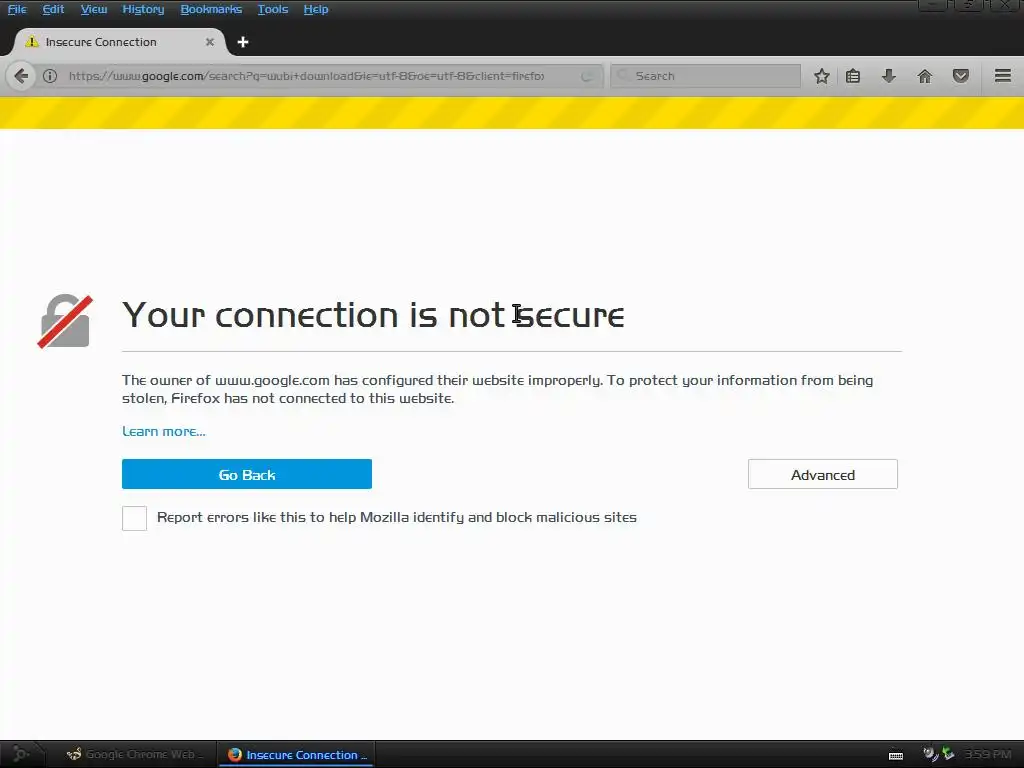The image size is (1024, 768).
Task: Check the report errors to Mozilla checkbox
Action: 135,519
